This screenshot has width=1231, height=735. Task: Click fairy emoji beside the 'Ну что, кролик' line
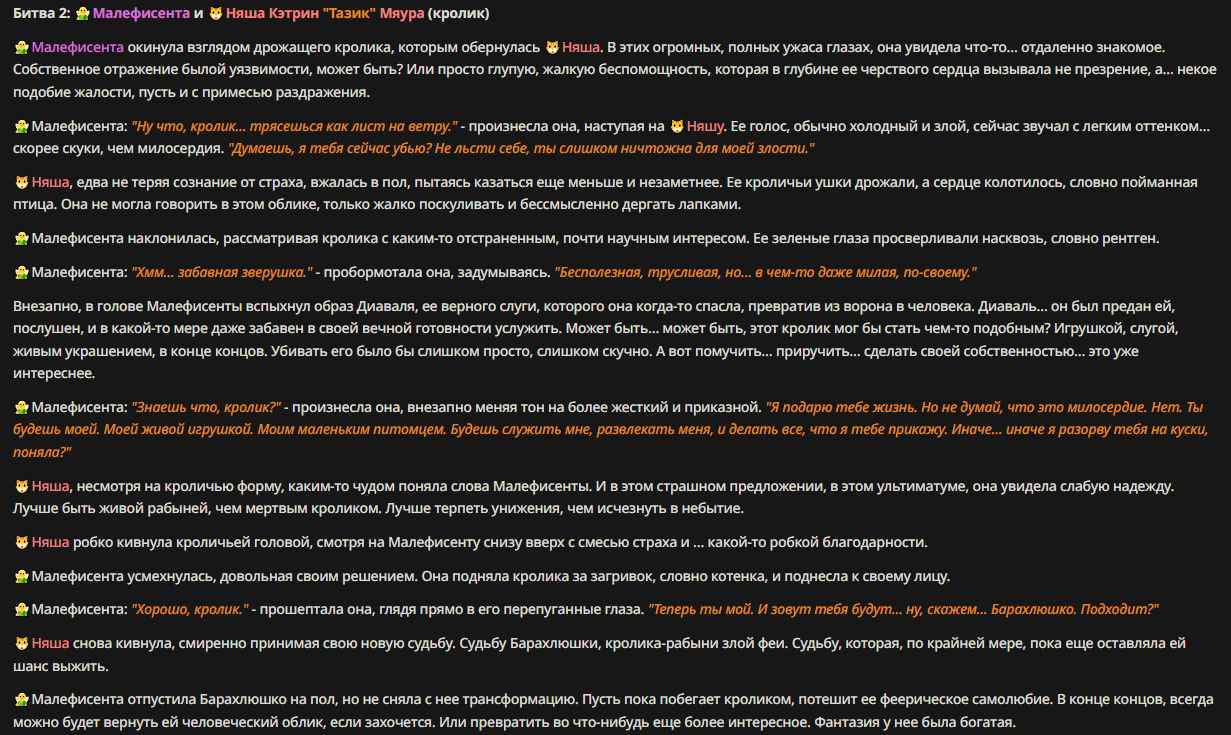pos(21,127)
